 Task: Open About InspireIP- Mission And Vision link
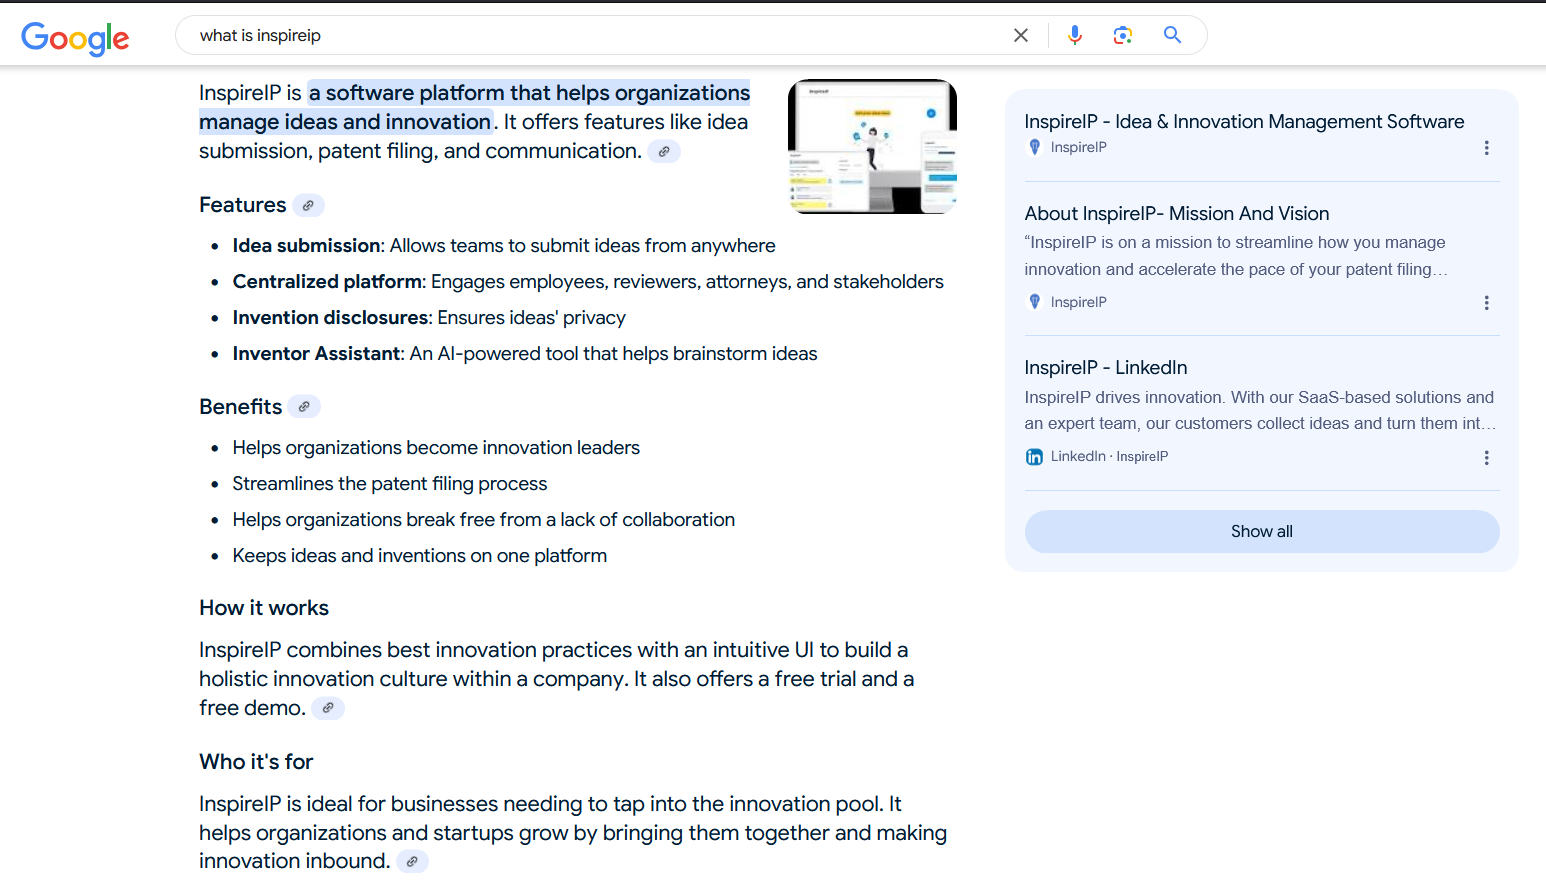[1176, 214]
